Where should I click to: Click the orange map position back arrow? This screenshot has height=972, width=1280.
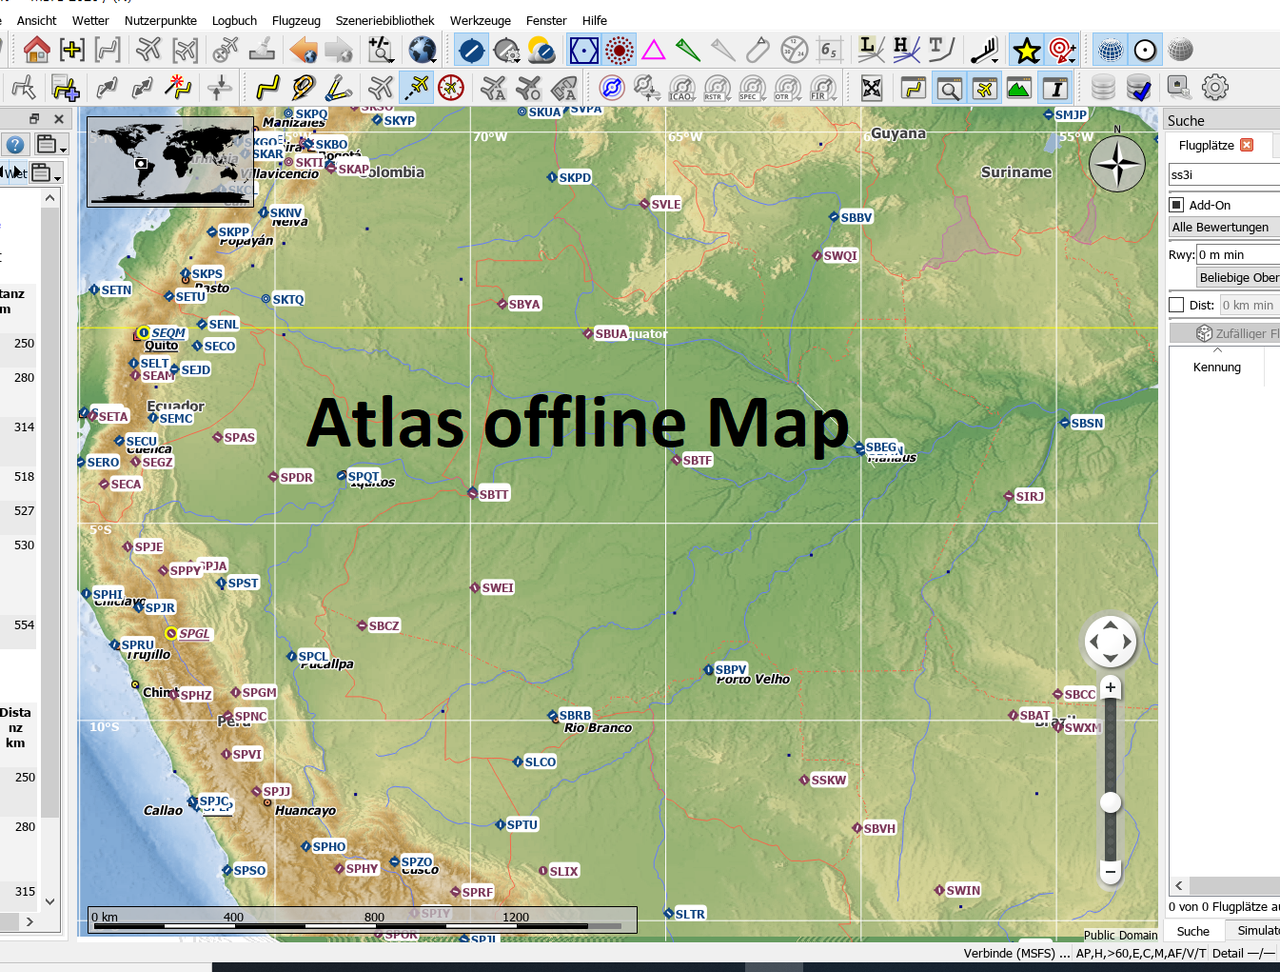click(303, 49)
